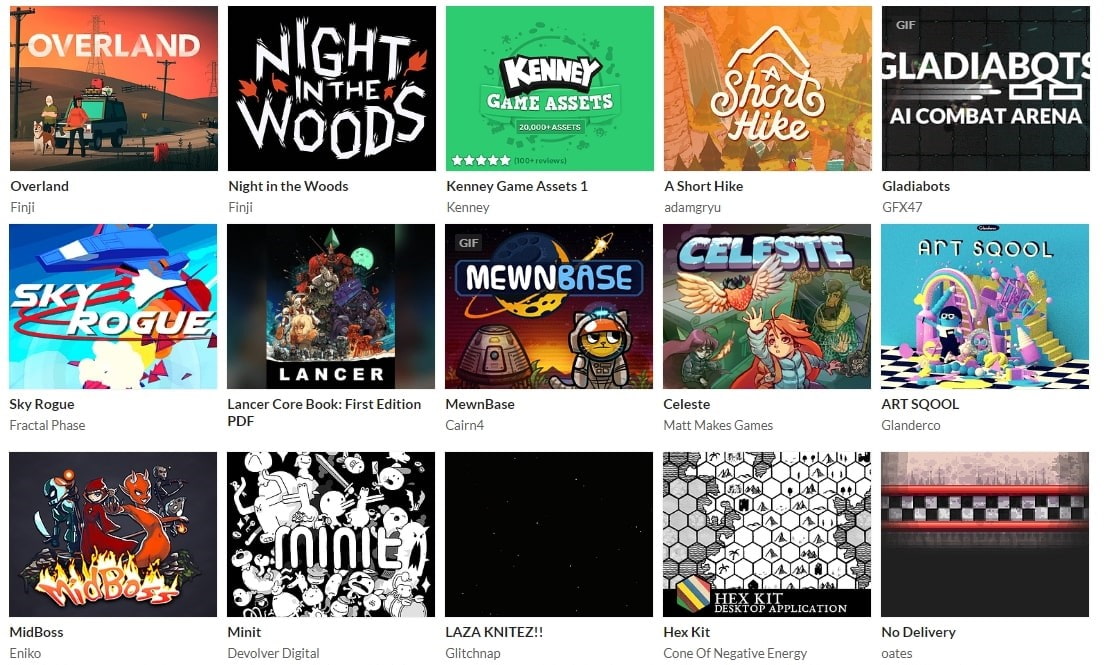Open the GFX47 developer link
Image resolution: width=1106 pixels, height=665 pixels.
901,207
